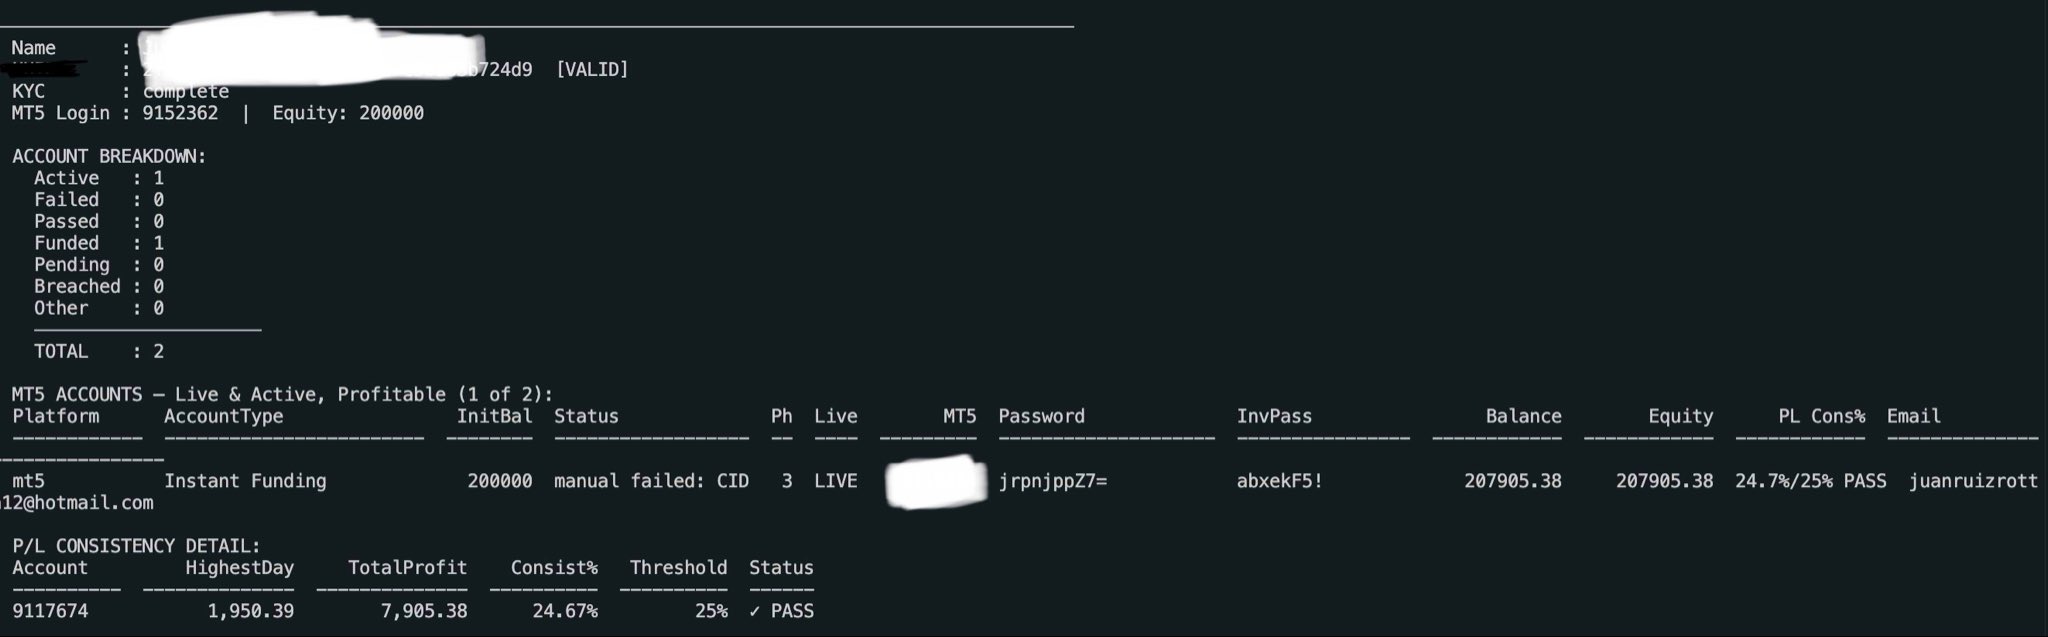This screenshot has height=637, width=2048.
Task: Click the 24.7%/25% PASS value
Action: 1810,481
